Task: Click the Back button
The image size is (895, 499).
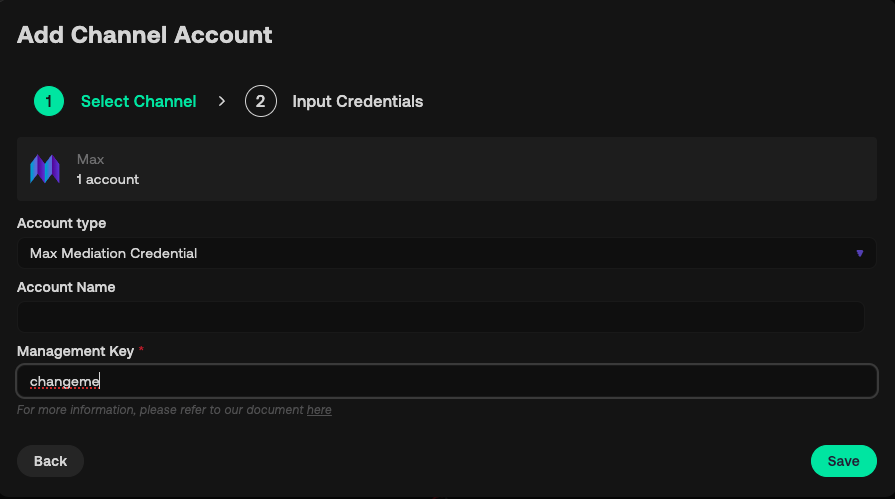Action: point(50,461)
